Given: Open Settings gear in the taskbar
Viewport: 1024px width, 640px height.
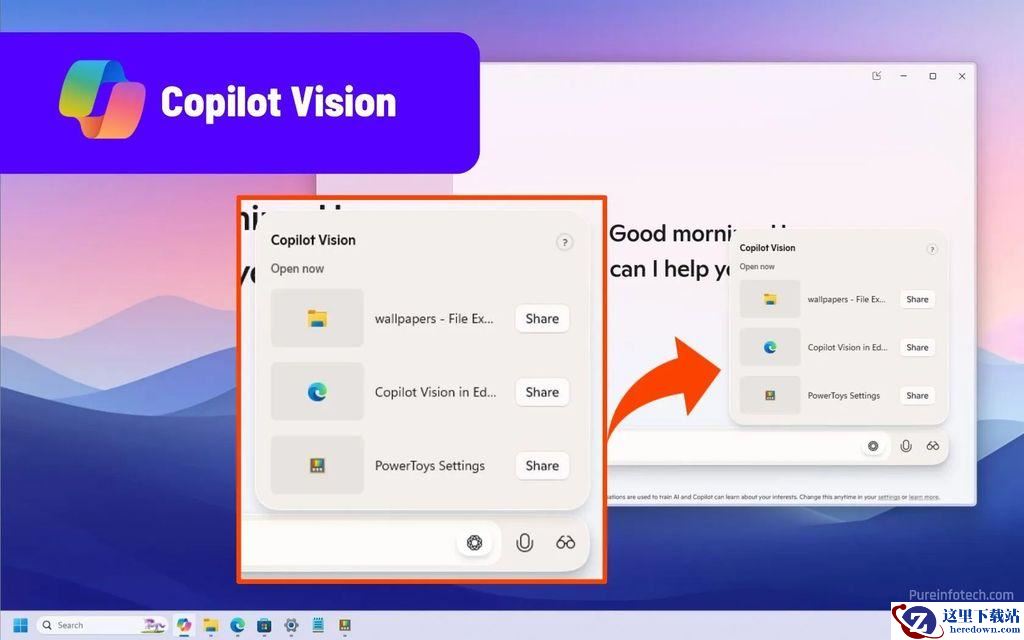Looking at the screenshot, I should point(291,625).
